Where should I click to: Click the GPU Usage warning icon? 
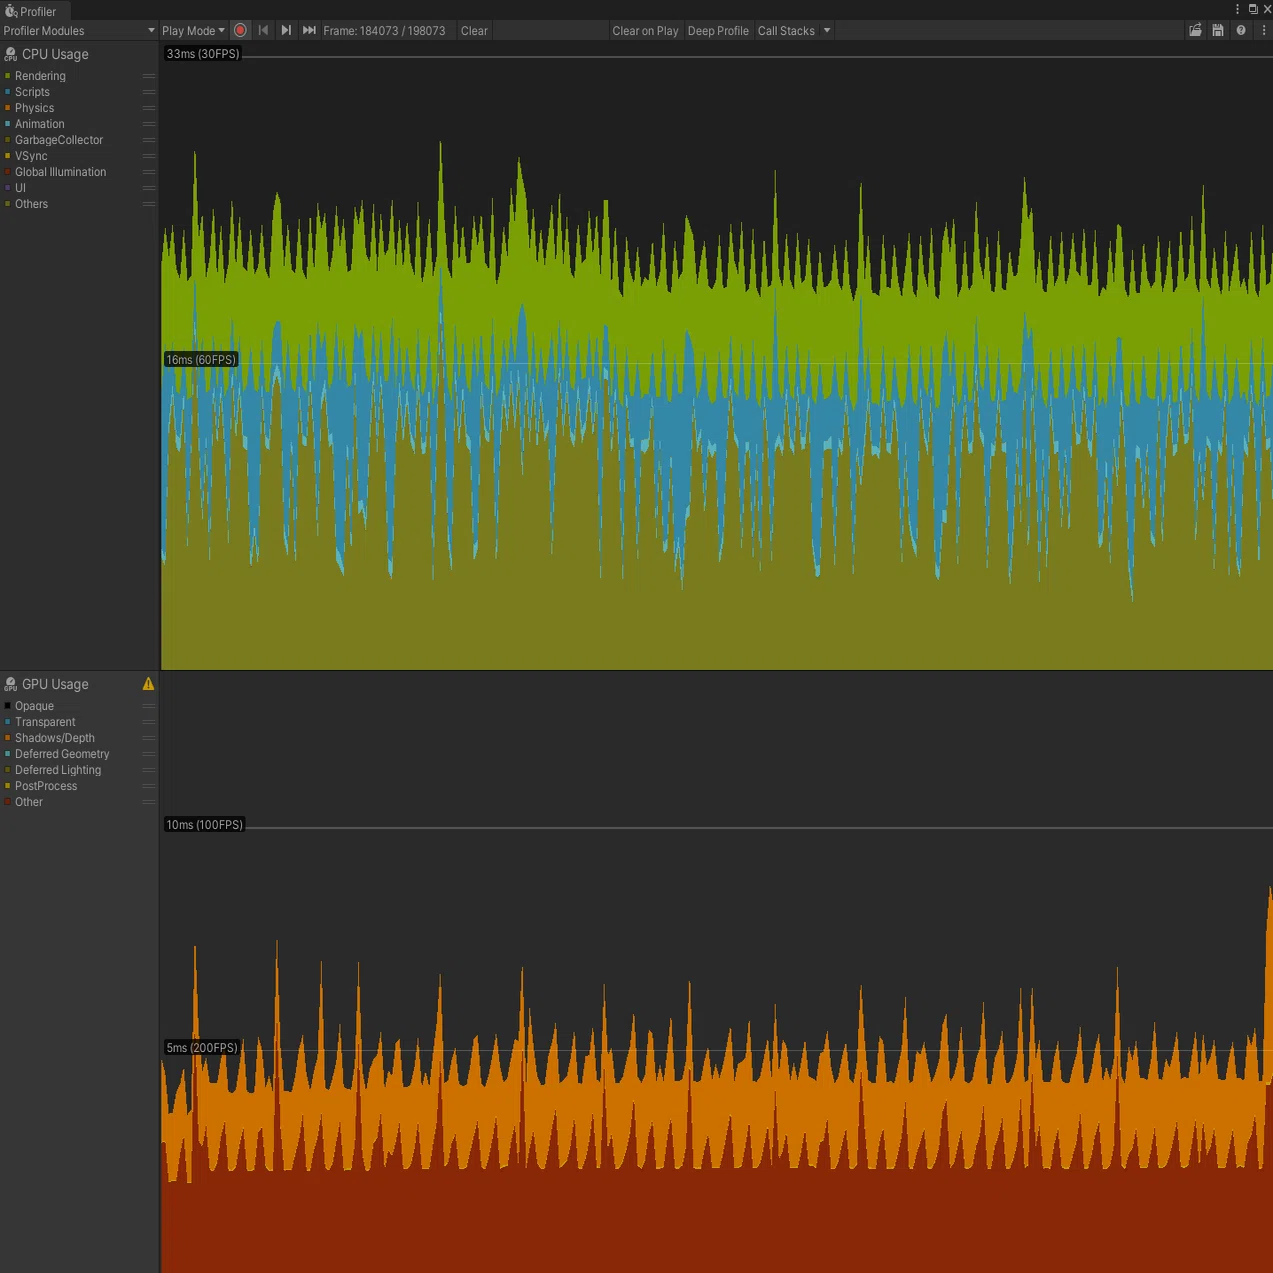point(148,684)
